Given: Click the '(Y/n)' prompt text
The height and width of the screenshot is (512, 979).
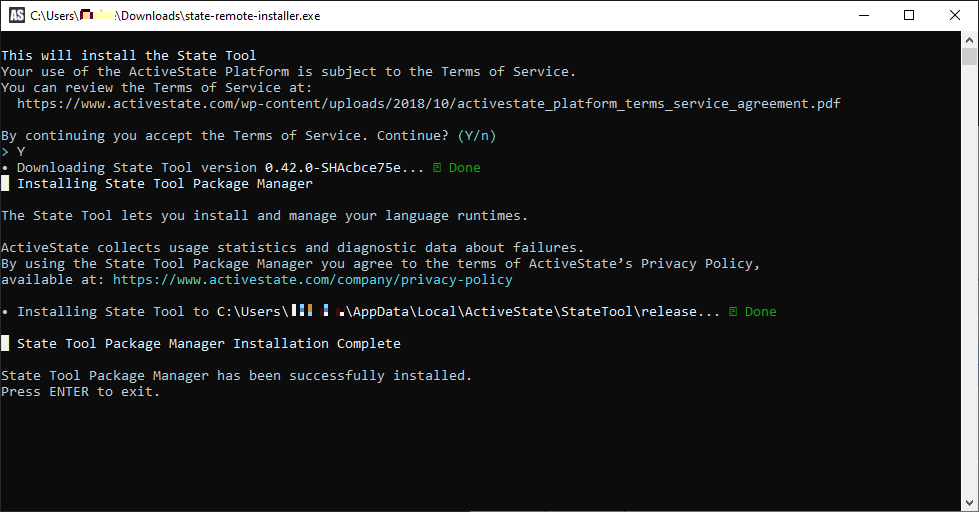Looking at the screenshot, I should coord(476,135).
